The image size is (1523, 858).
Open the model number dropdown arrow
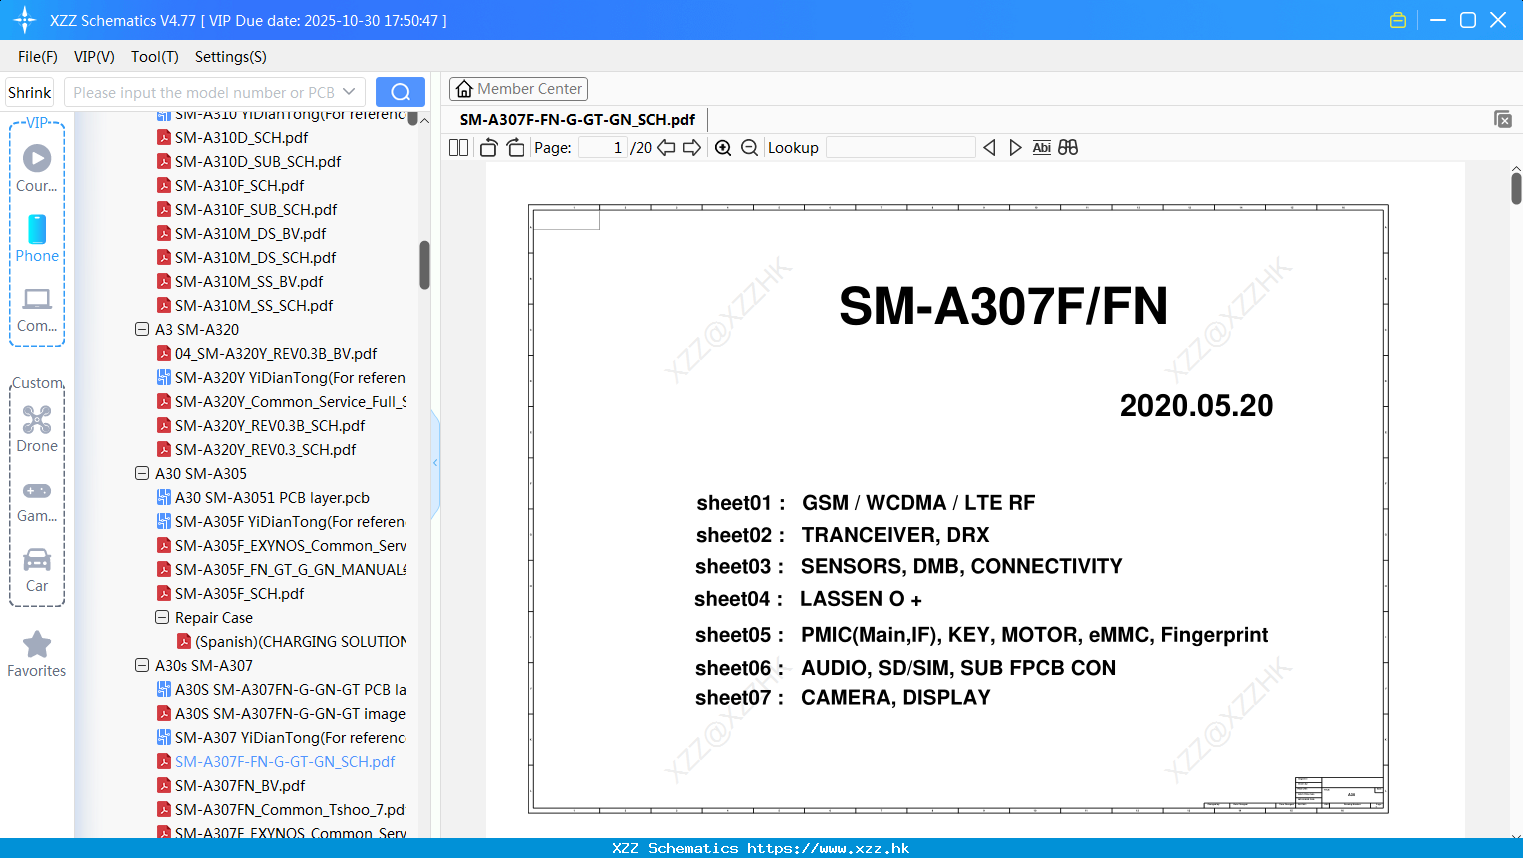349,92
